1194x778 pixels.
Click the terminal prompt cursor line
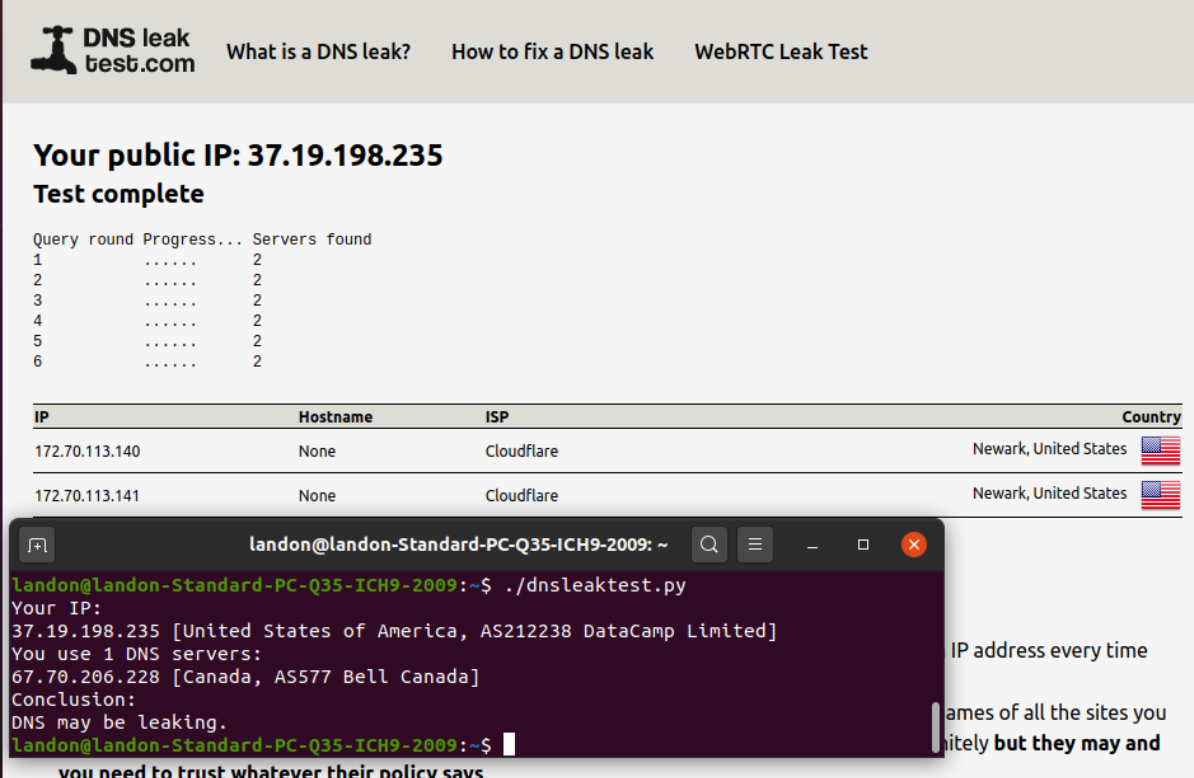[263, 745]
